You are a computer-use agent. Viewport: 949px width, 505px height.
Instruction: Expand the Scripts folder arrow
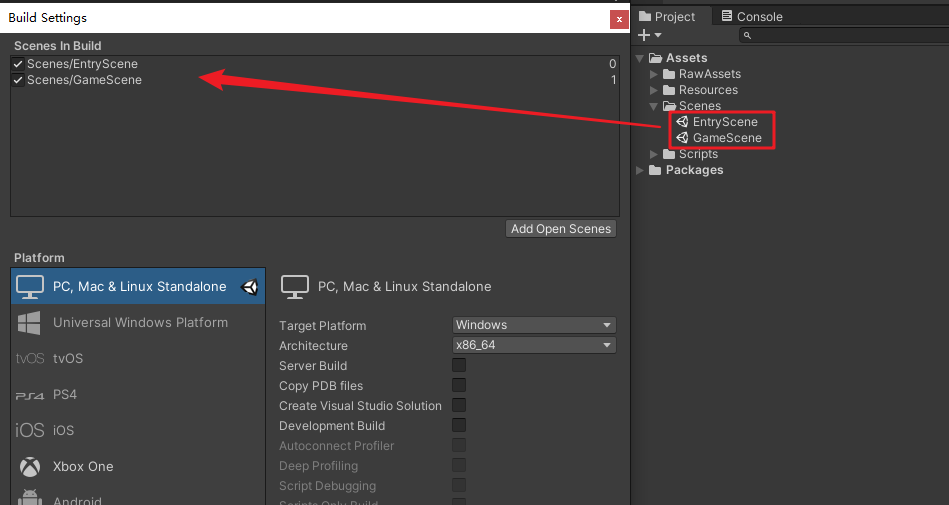[654, 154]
